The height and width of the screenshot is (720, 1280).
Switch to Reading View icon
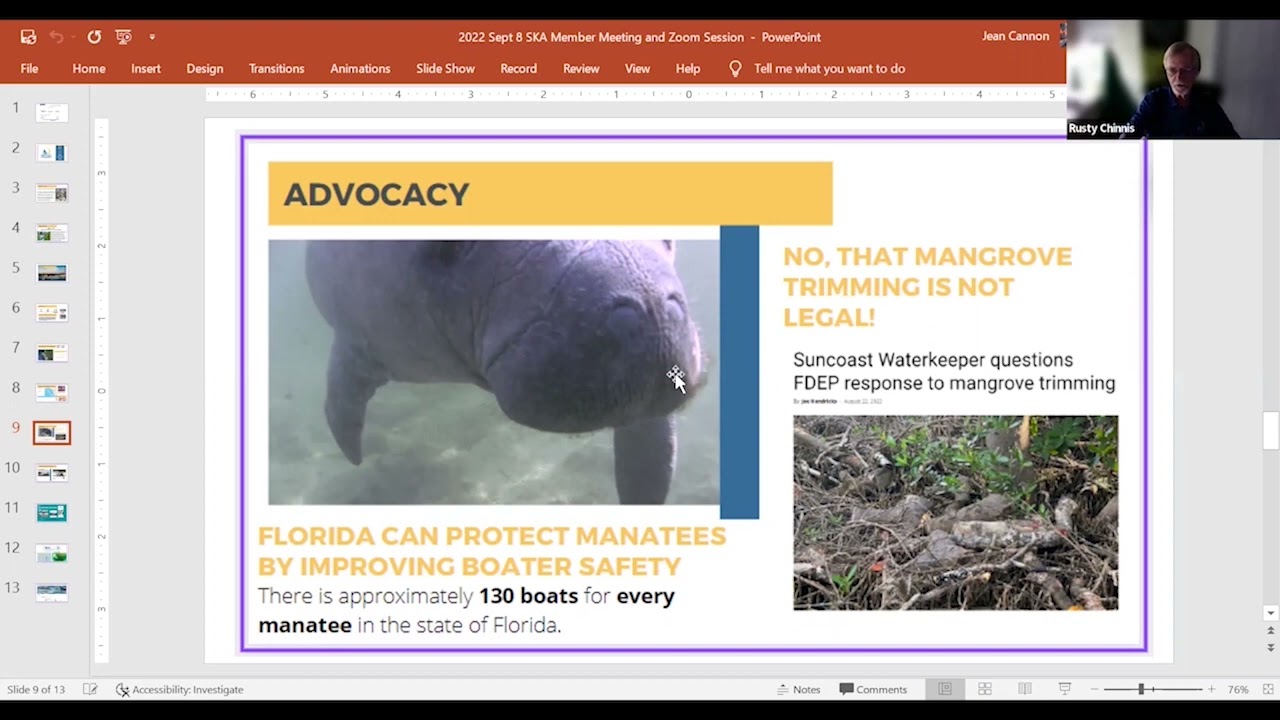click(1025, 689)
